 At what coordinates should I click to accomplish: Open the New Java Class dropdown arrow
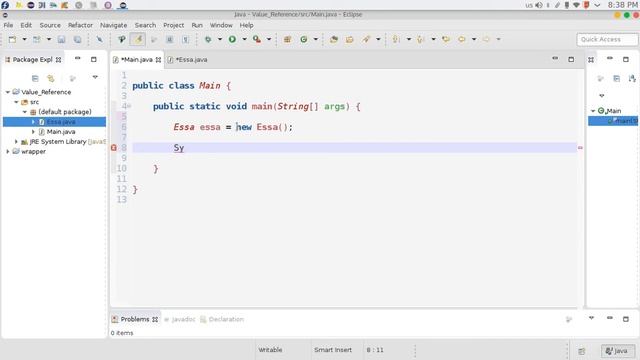tap(316, 39)
